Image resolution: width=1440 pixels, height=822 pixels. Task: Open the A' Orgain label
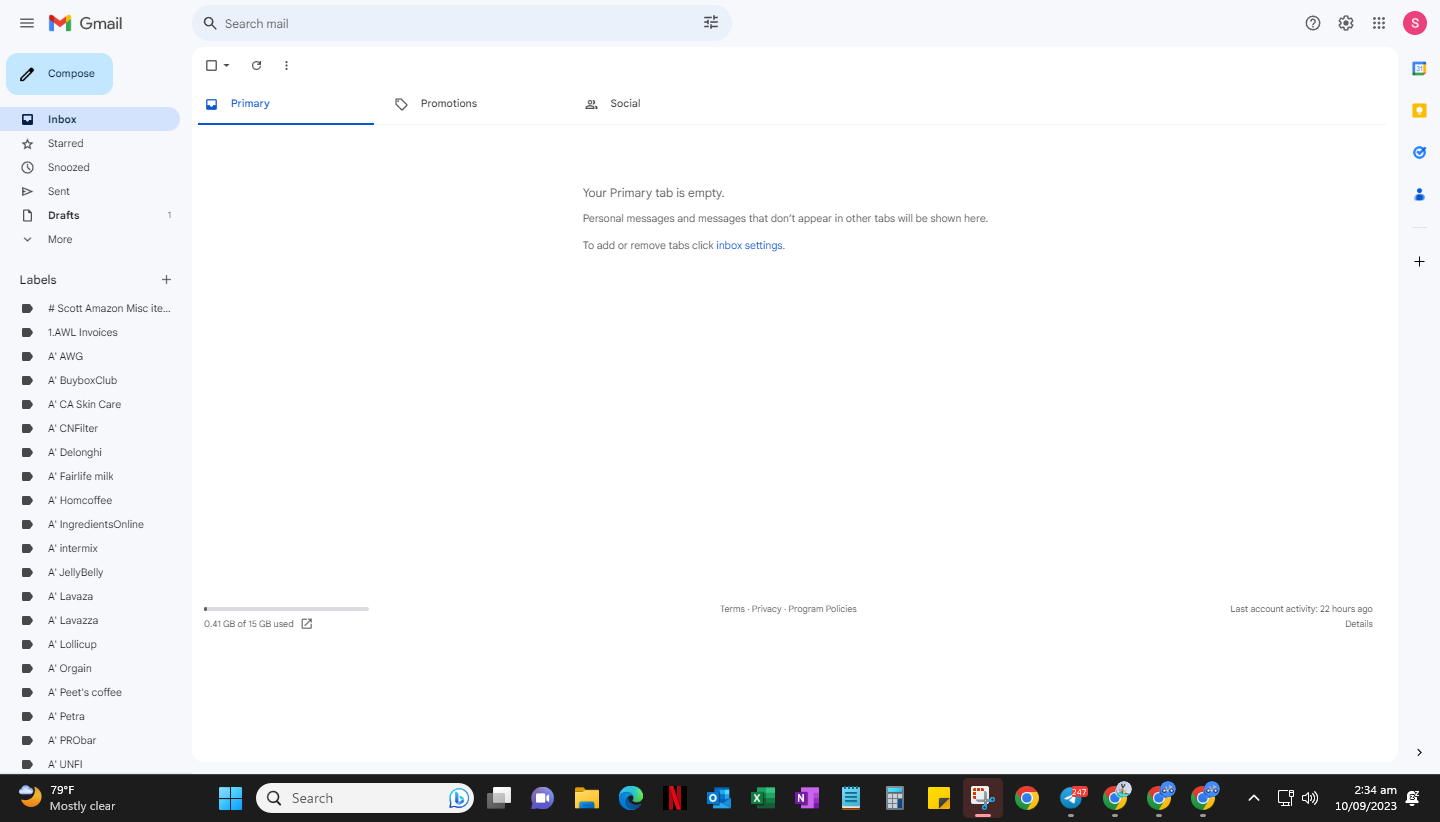[90, 668]
